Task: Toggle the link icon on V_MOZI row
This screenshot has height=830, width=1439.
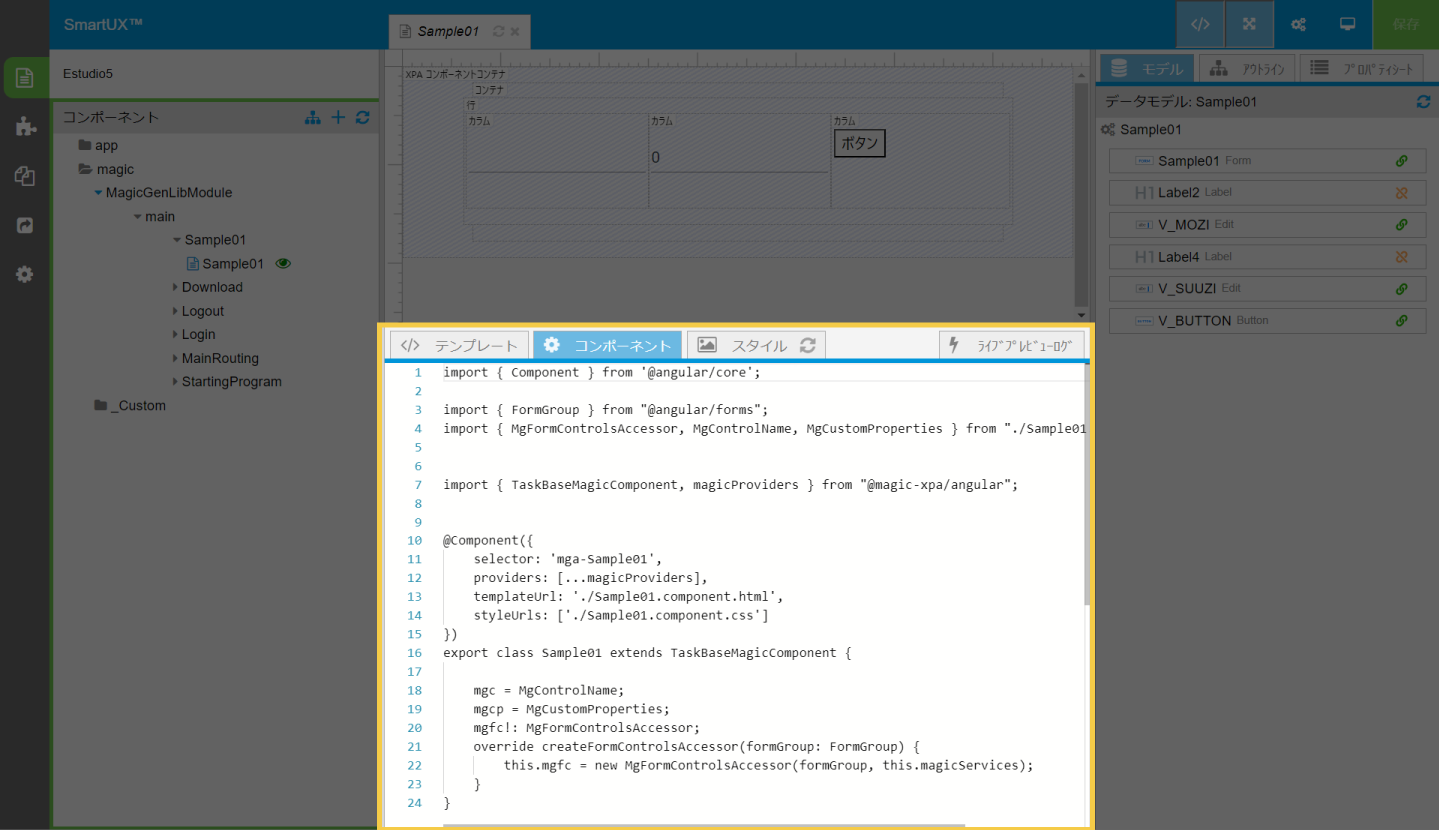Action: pos(1401,225)
